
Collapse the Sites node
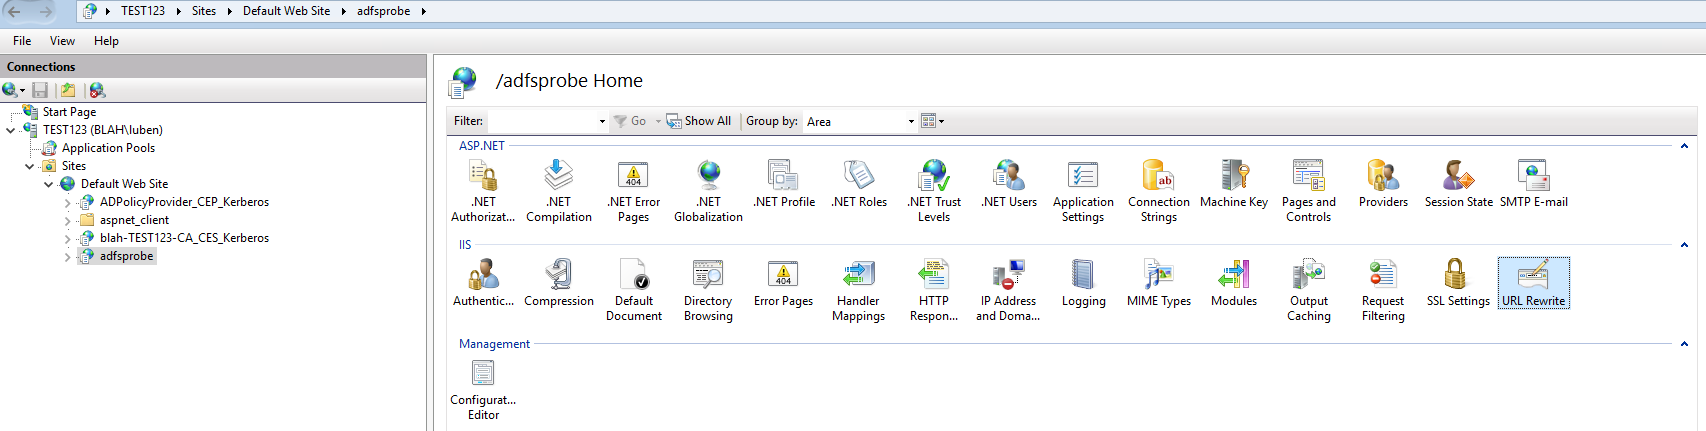tap(29, 166)
